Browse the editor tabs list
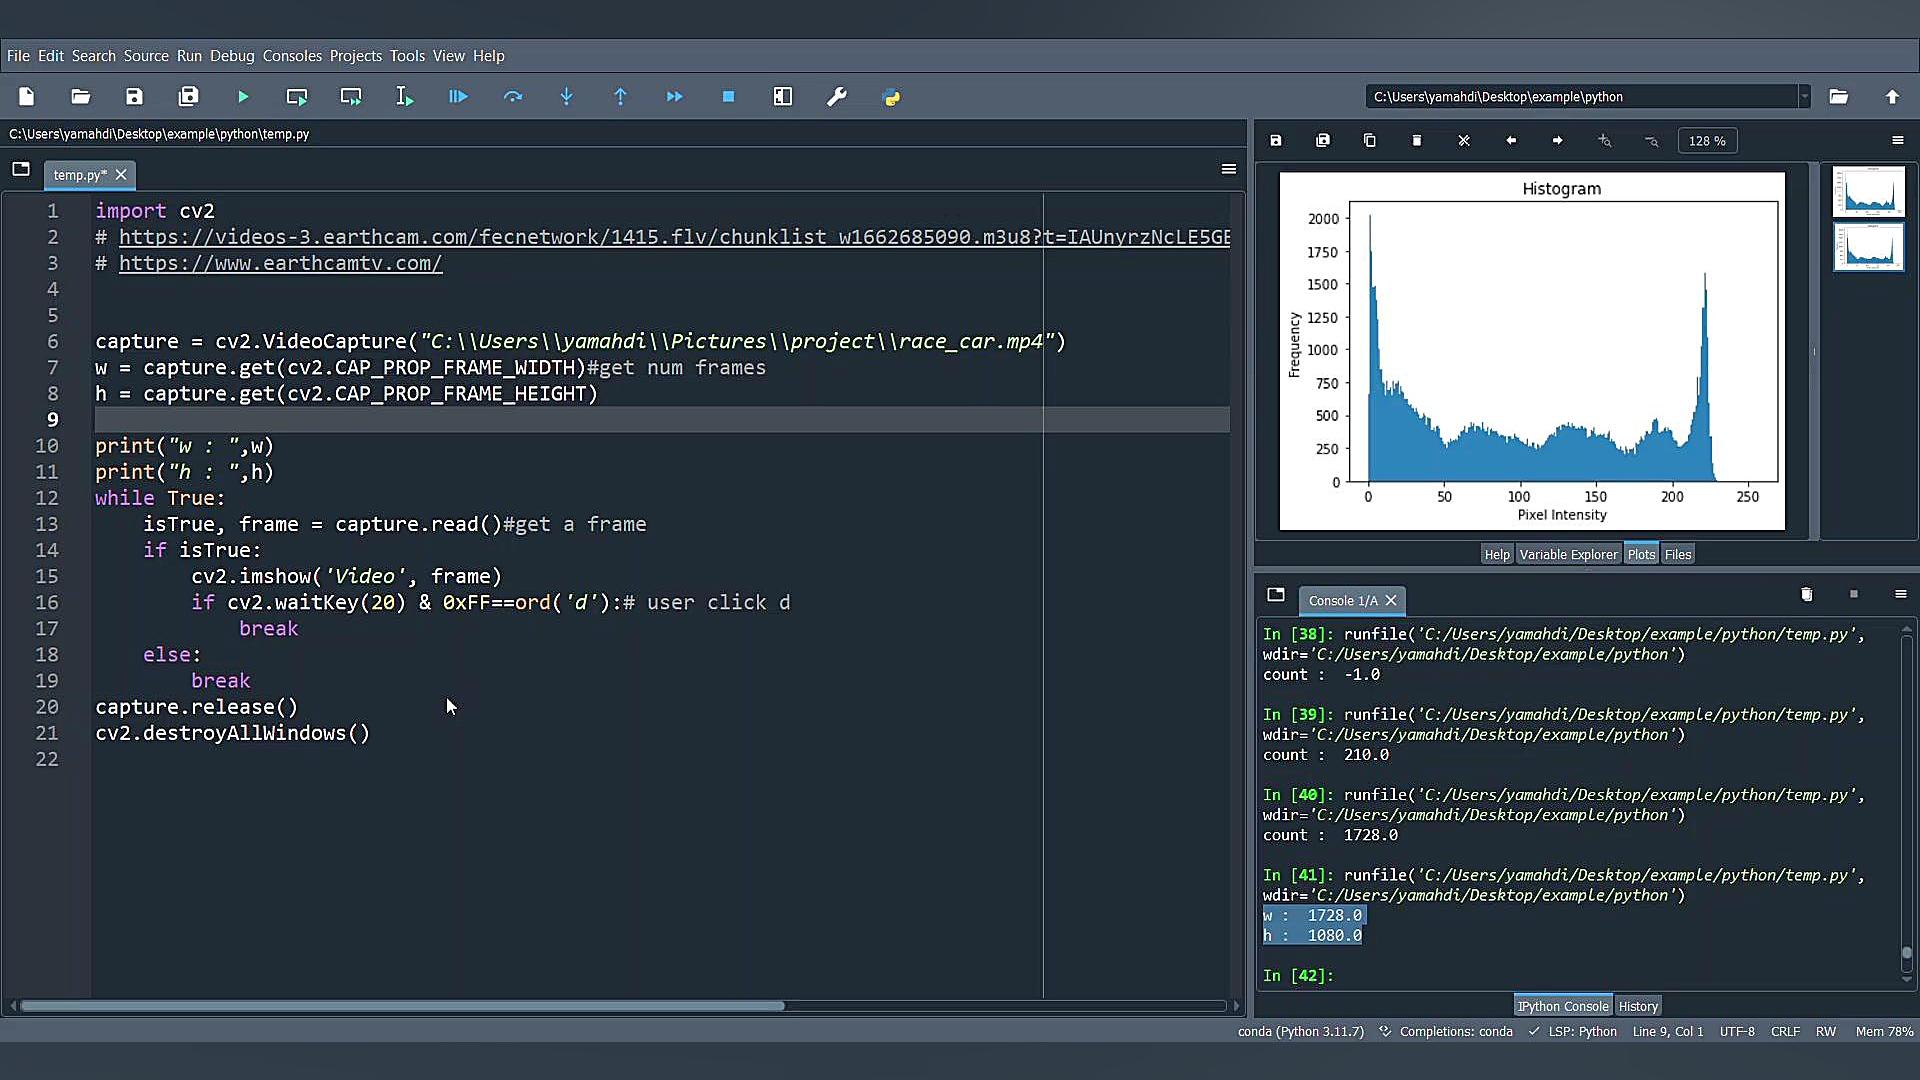 point(21,169)
